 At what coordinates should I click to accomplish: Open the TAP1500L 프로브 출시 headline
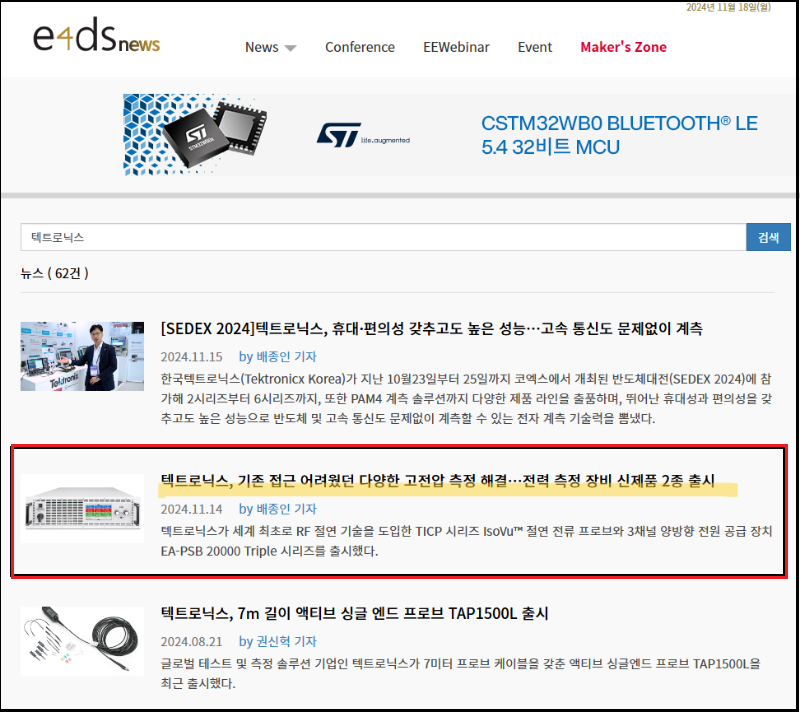(x=355, y=613)
